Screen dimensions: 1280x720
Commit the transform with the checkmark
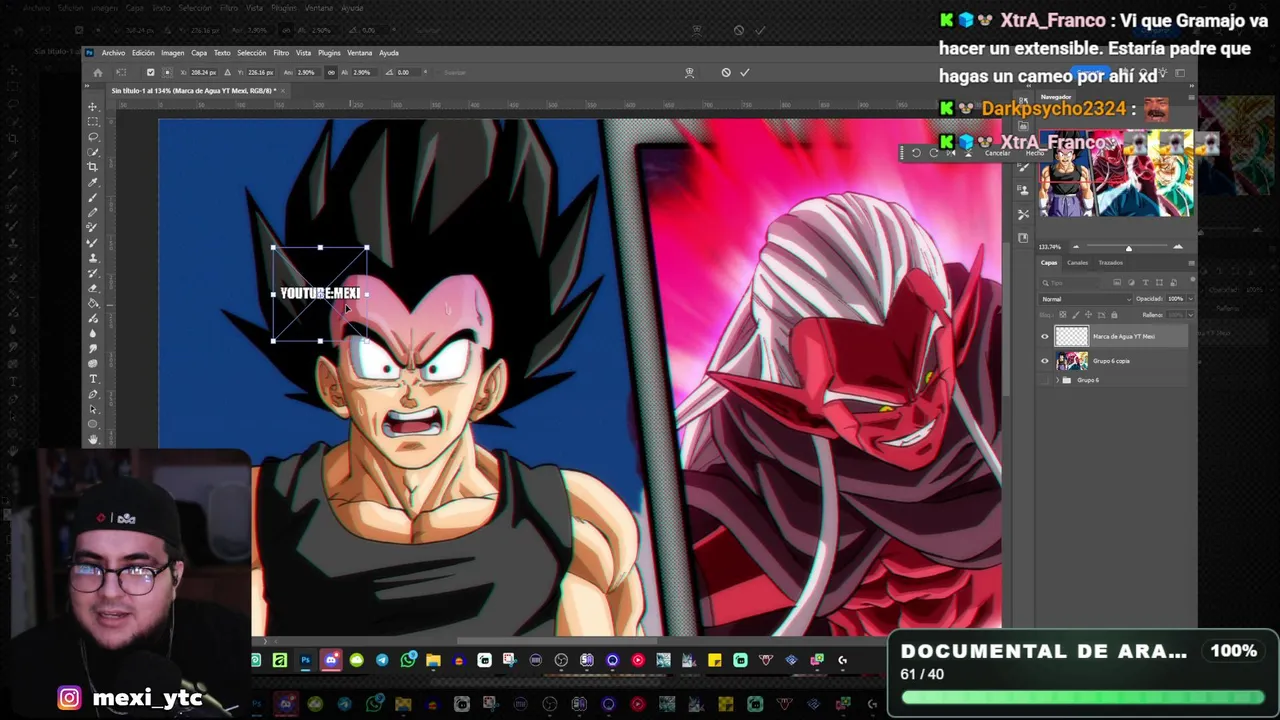[x=744, y=72]
